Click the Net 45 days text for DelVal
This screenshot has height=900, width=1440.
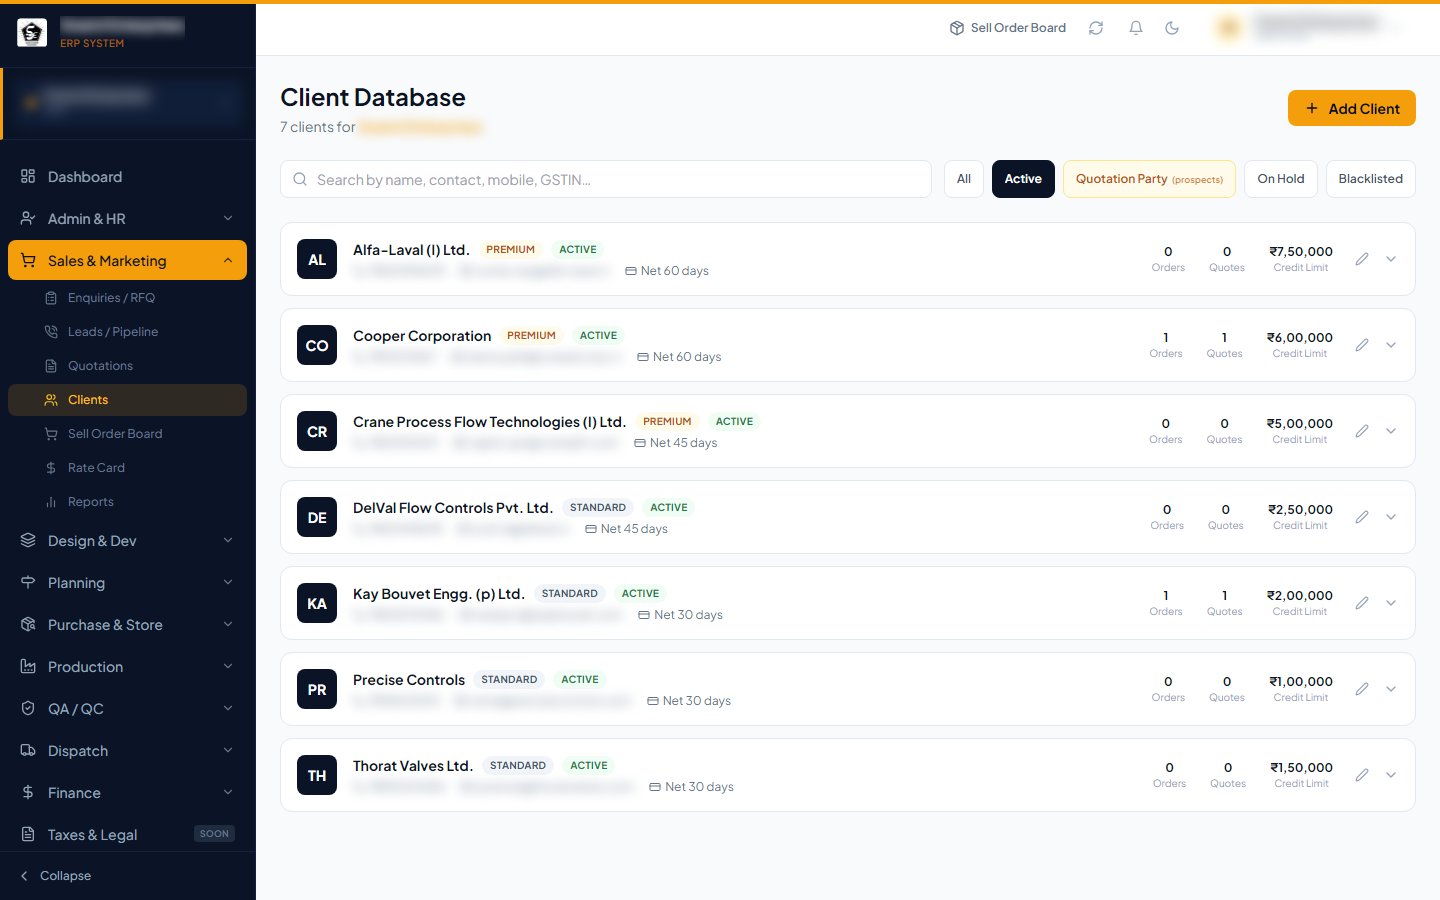(634, 529)
